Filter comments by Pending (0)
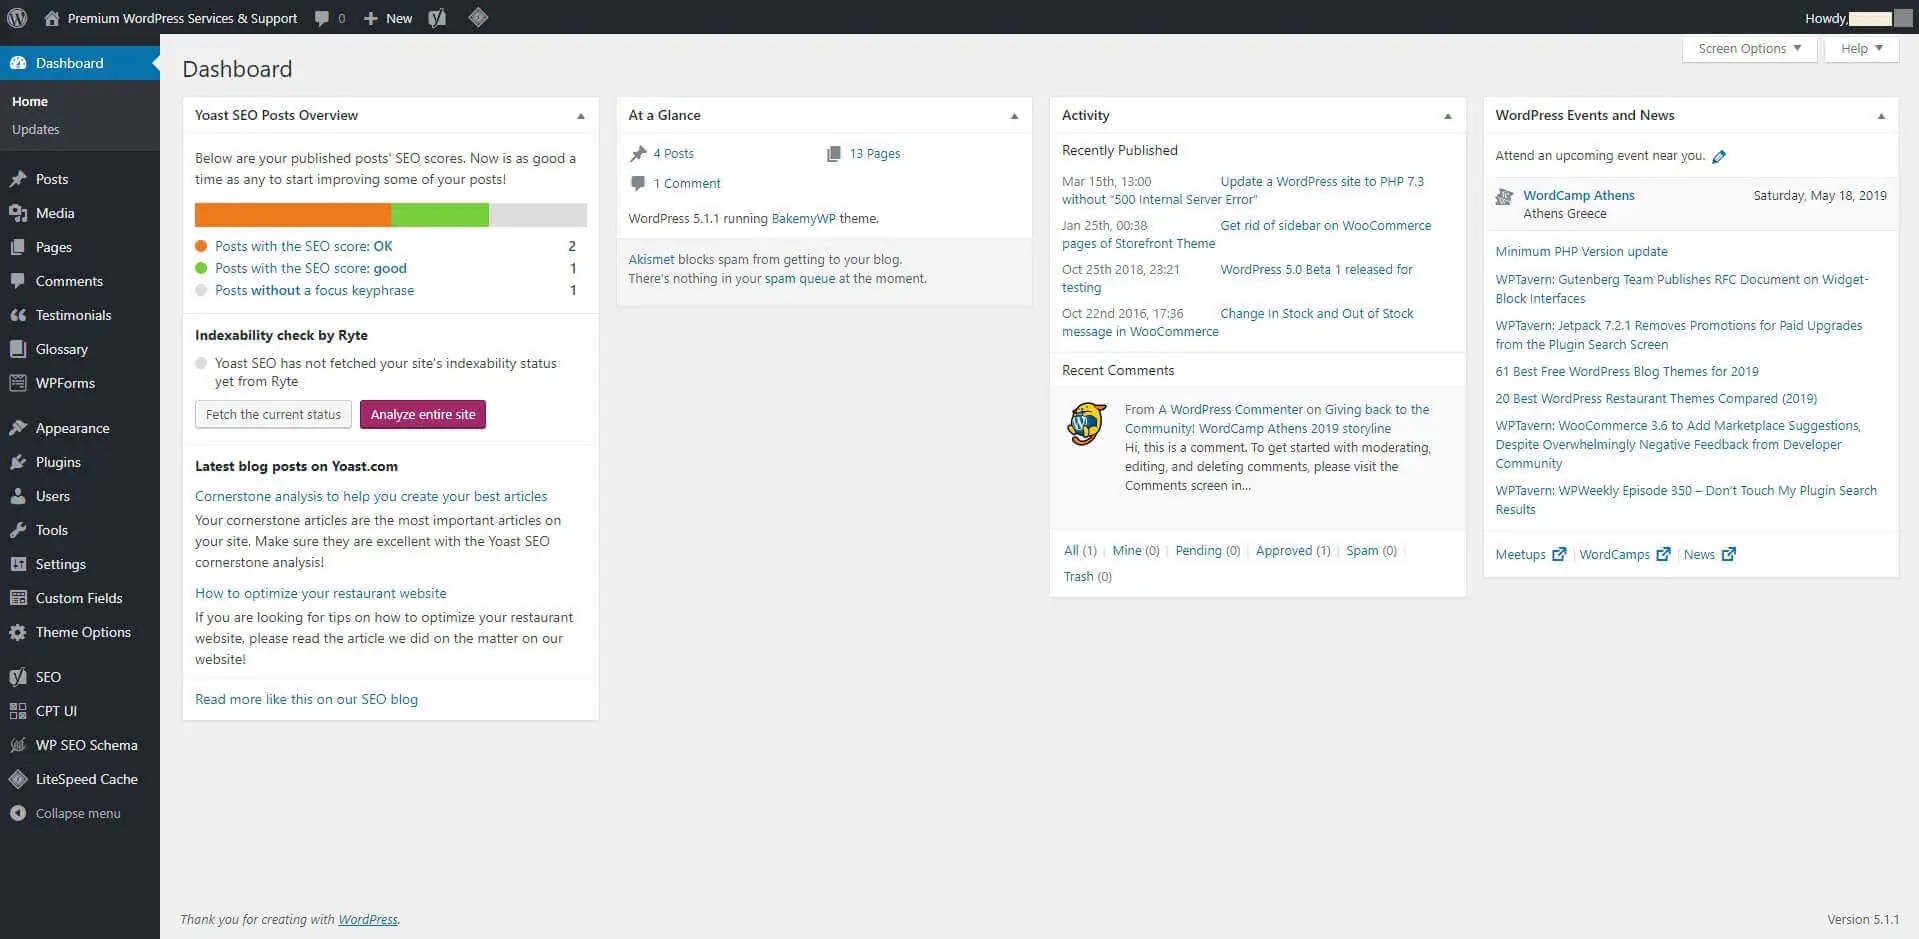 pyautogui.click(x=1207, y=550)
